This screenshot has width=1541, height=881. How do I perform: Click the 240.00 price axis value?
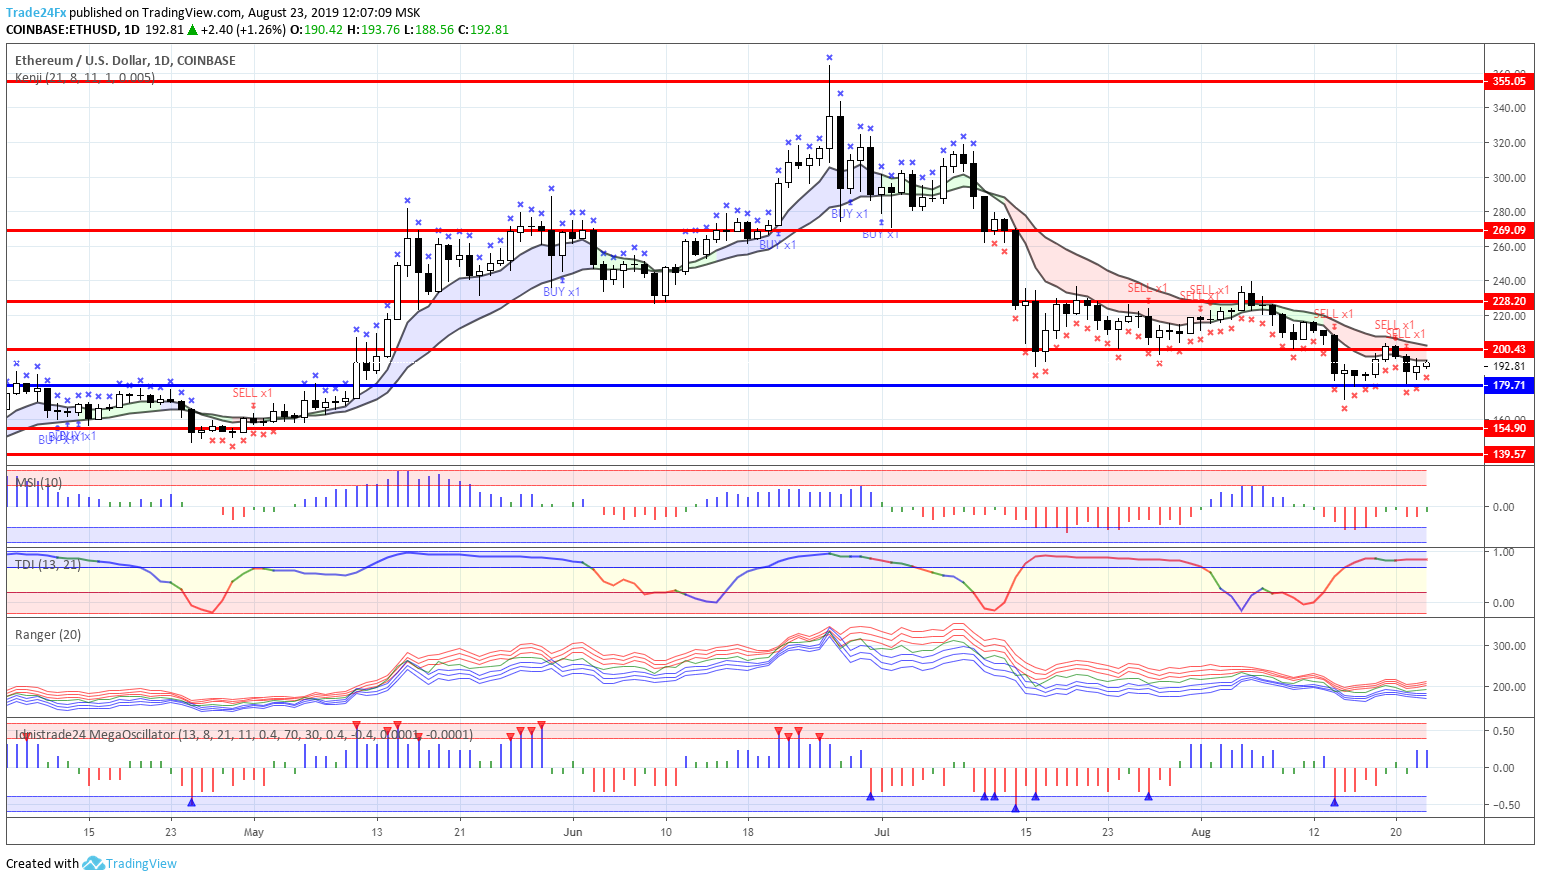(1509, 282)
